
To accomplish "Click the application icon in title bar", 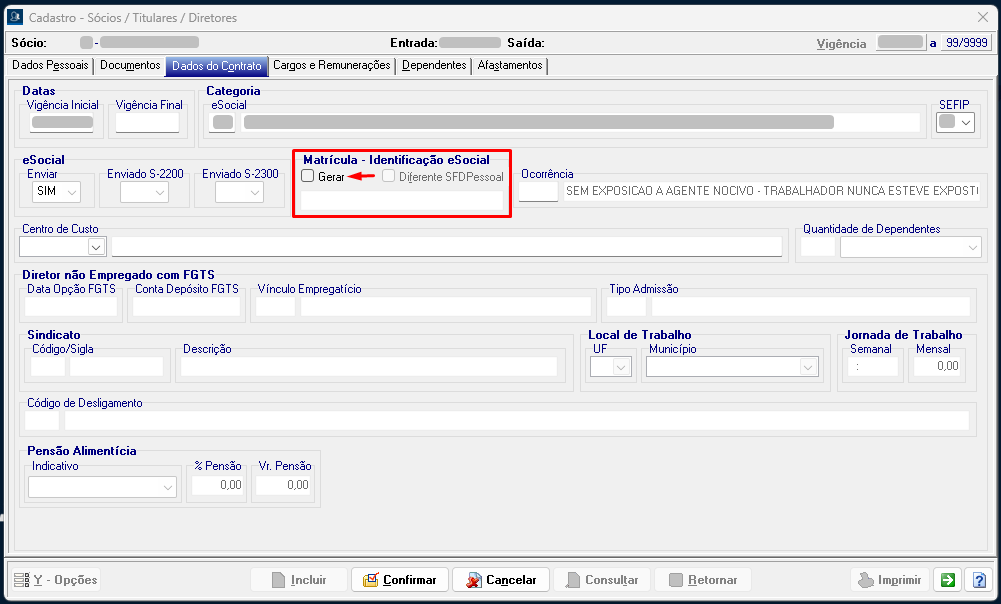I will (15, 16).
